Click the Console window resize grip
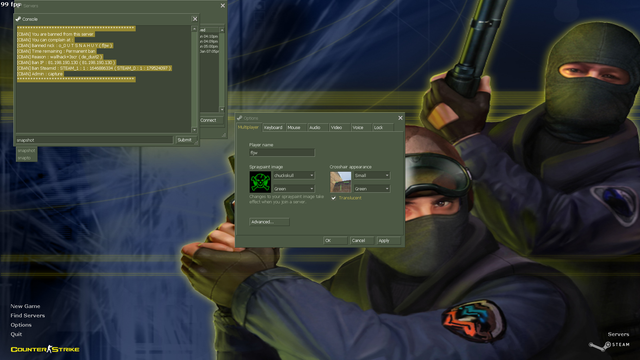 196,143
